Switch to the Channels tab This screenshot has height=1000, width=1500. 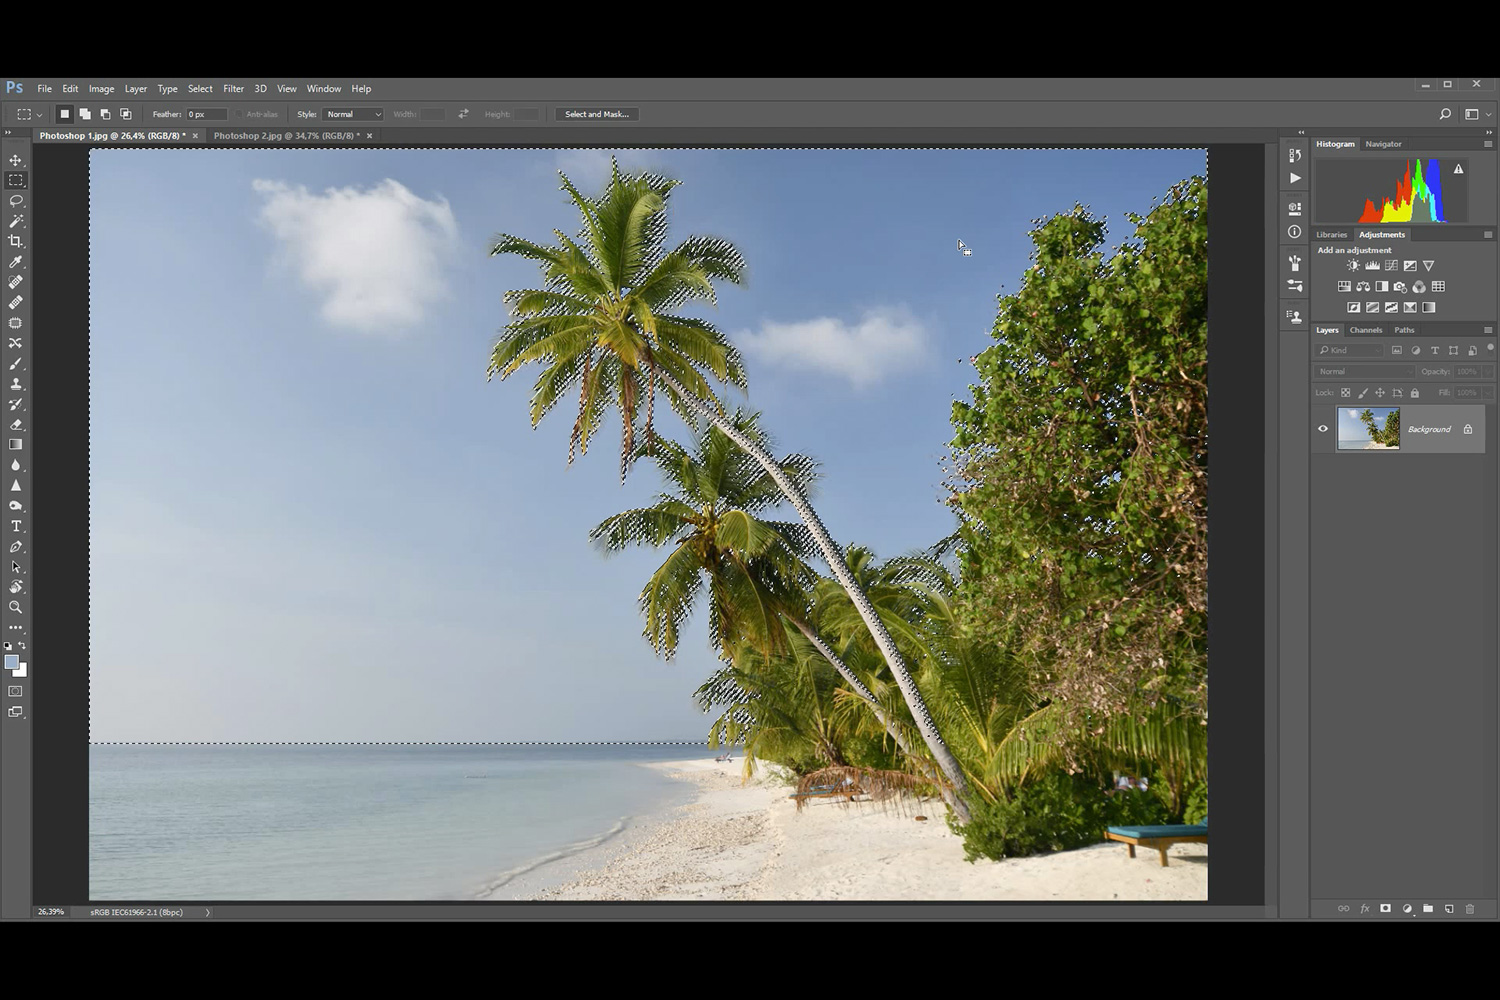point(1365,330)
